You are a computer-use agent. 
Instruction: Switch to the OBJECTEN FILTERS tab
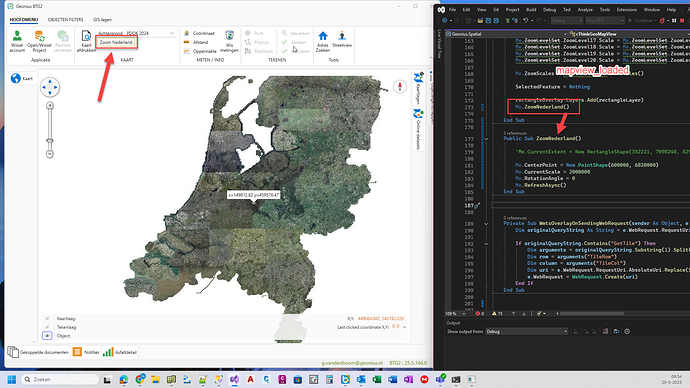click(x=66, y=20)
